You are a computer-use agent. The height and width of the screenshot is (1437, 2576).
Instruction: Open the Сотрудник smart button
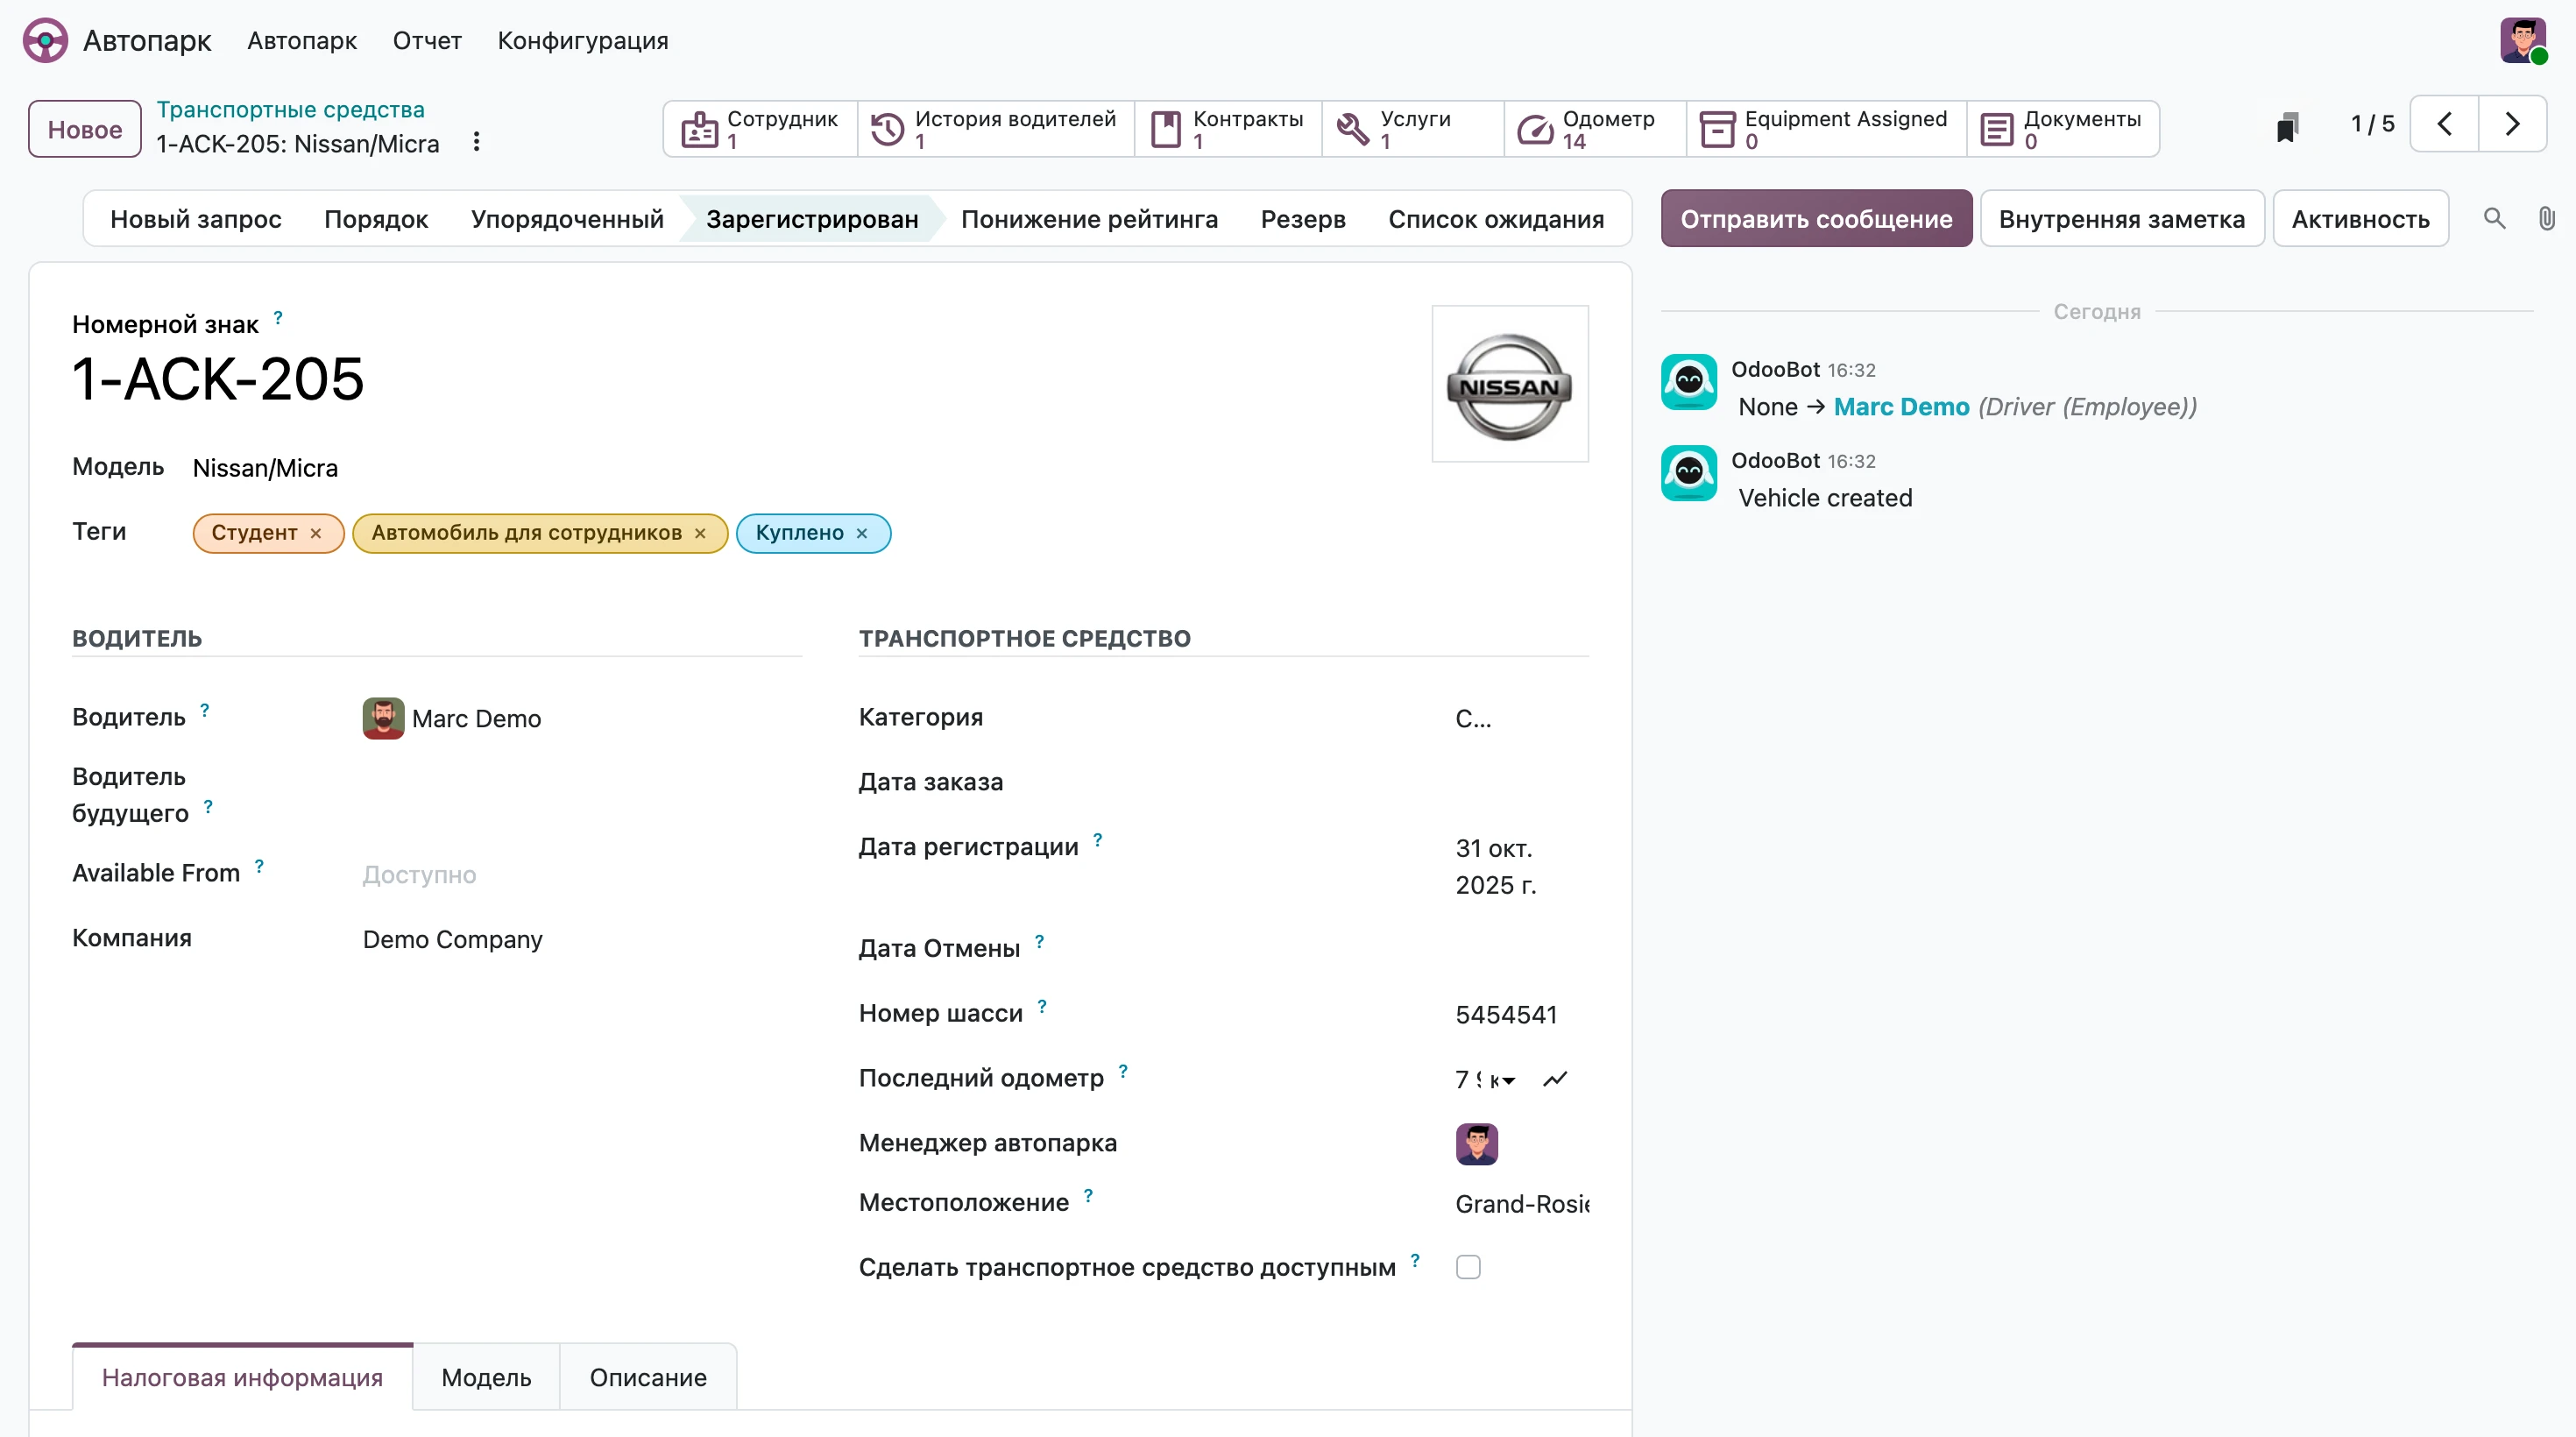[x=760, y=129]
